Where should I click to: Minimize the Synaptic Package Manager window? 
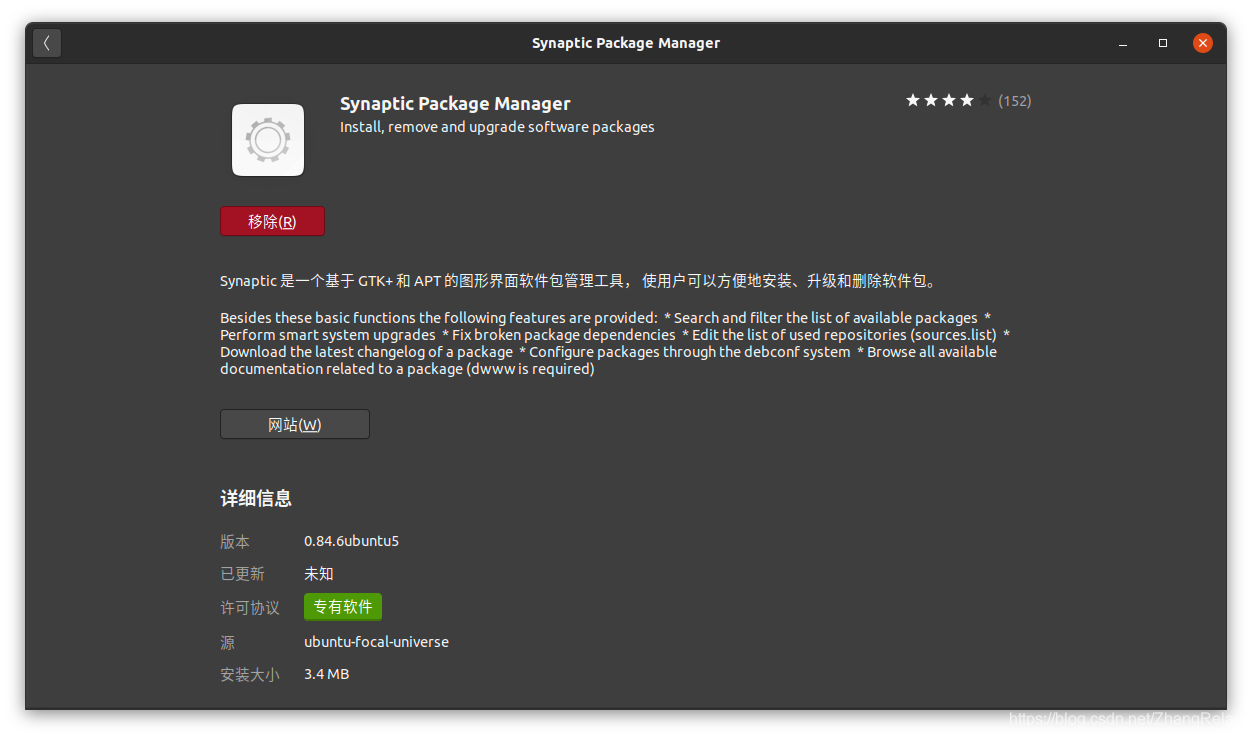(1123, 43)
